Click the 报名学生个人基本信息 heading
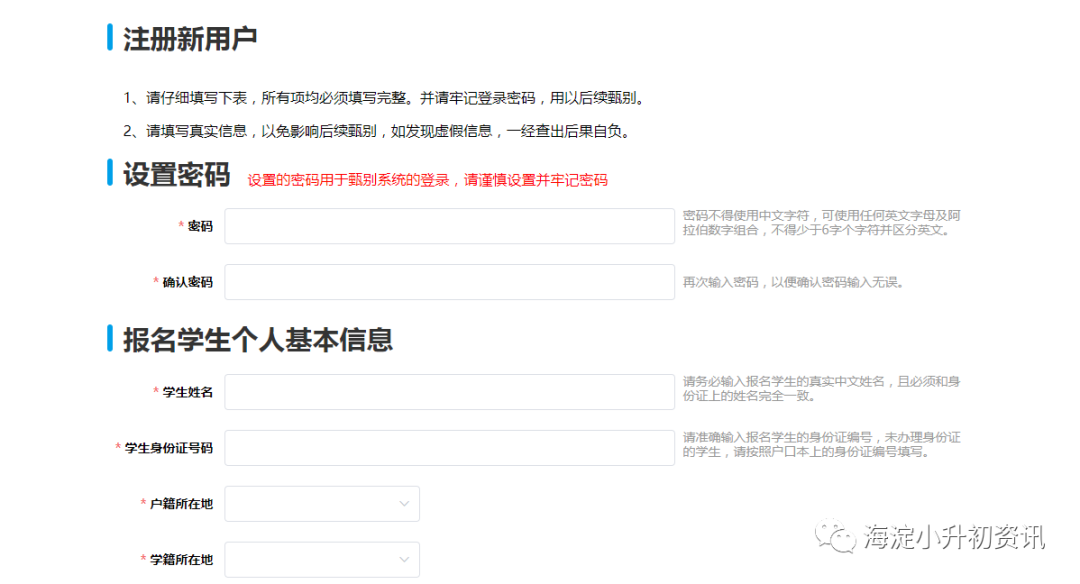Viewport: 1080px width, 584px height. point(258,340)
